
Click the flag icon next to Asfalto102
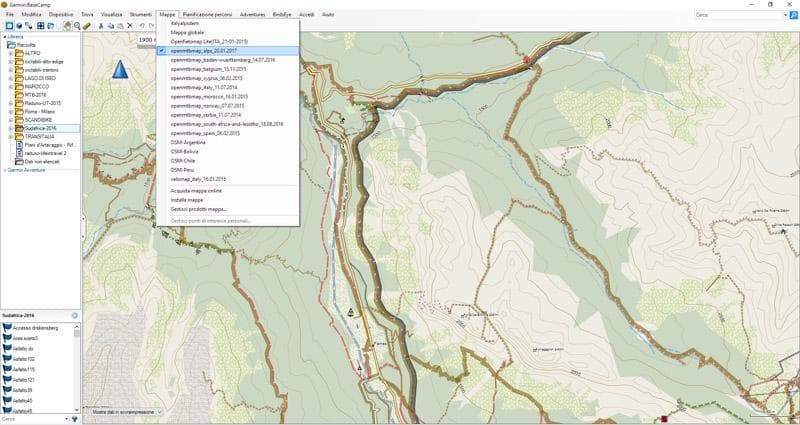[7, 359]
